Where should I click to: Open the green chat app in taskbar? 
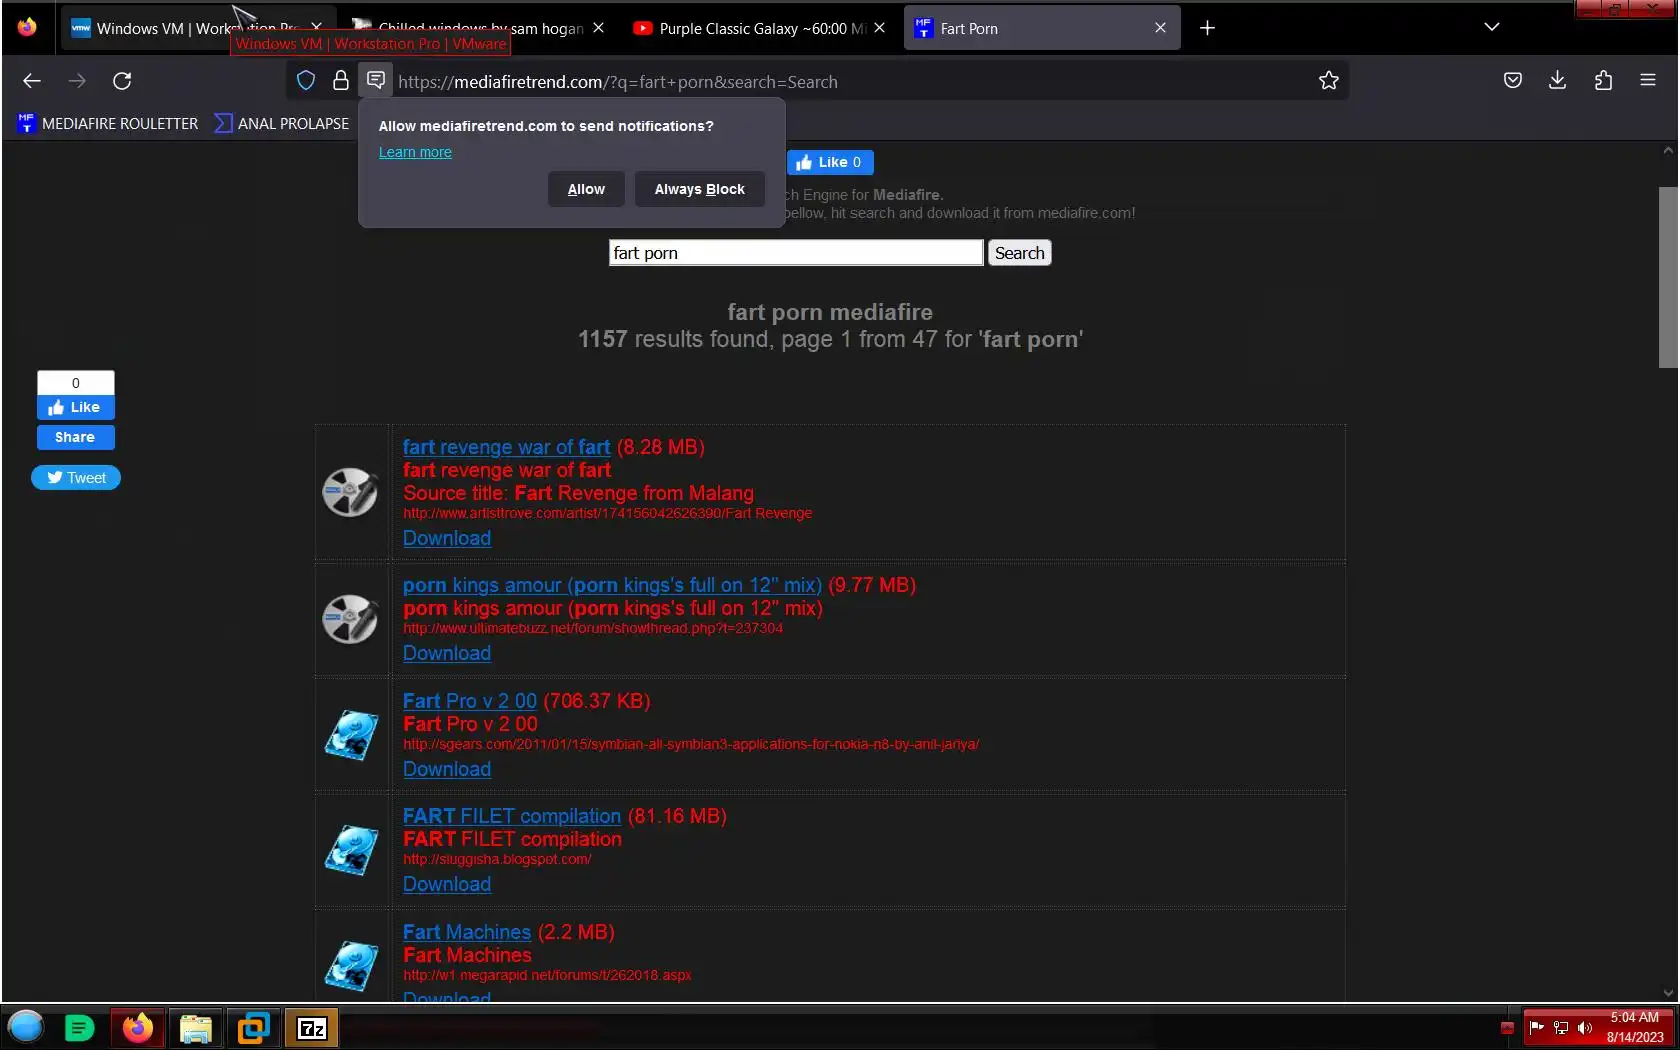pos(79,1028)
